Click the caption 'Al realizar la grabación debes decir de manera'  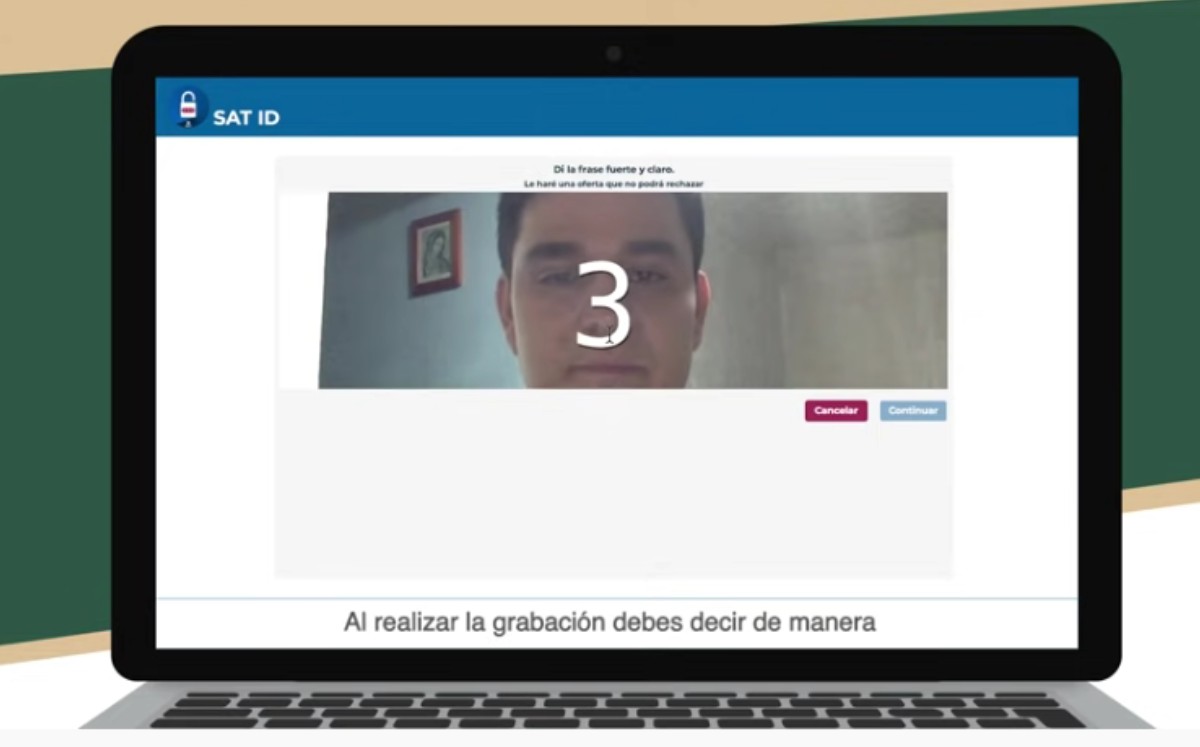pos(610,622)
